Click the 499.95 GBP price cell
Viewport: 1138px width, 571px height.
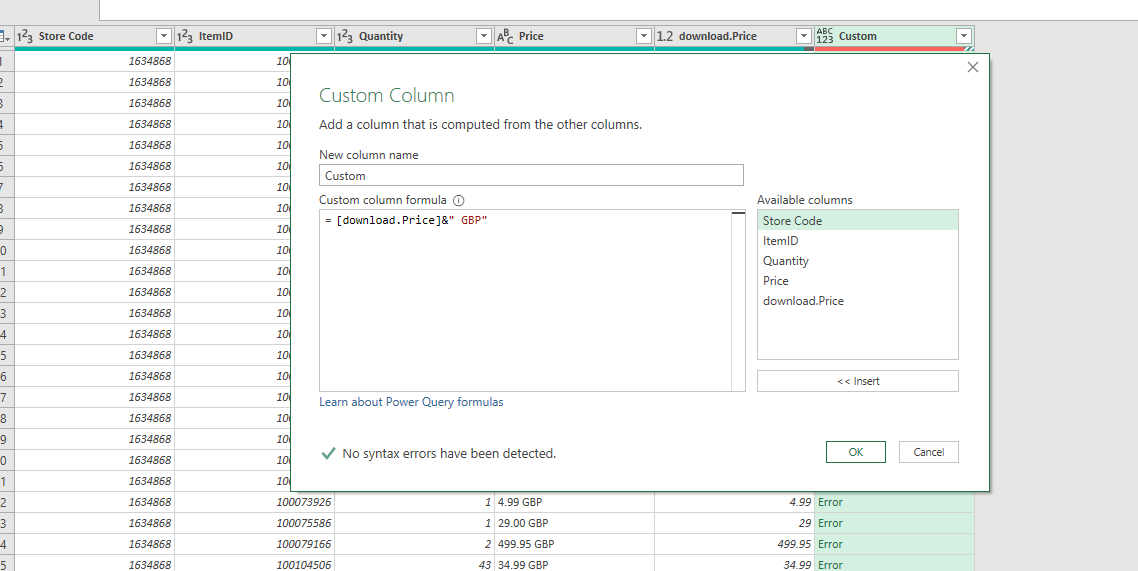(x=574, y=544)
